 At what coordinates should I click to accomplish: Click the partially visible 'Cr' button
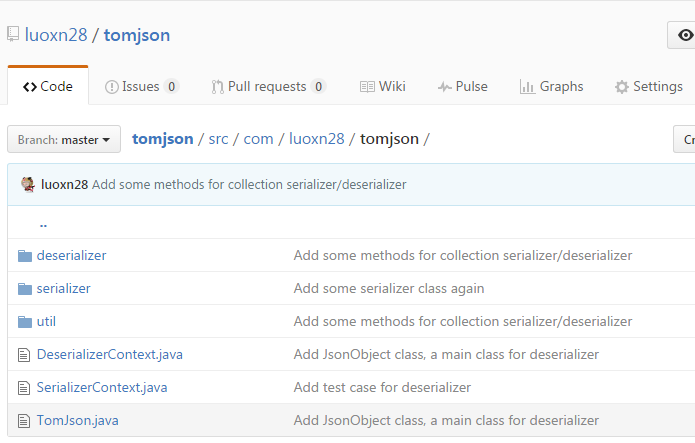pyautogui.click(x=684, y=139)
